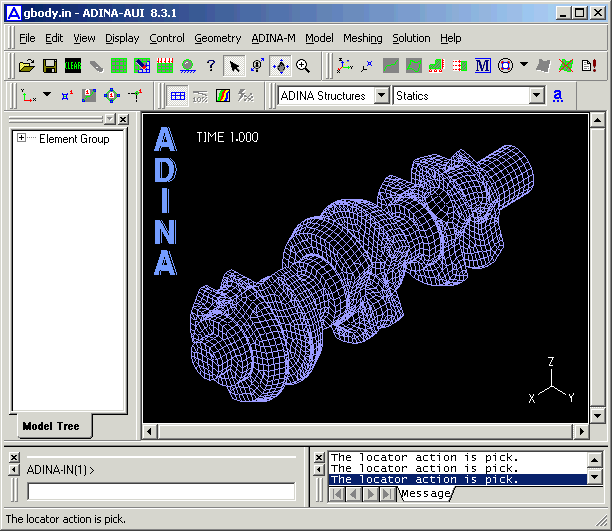Click the question mark query icon
Screen dimensions: 612x531
pos(211,66)
